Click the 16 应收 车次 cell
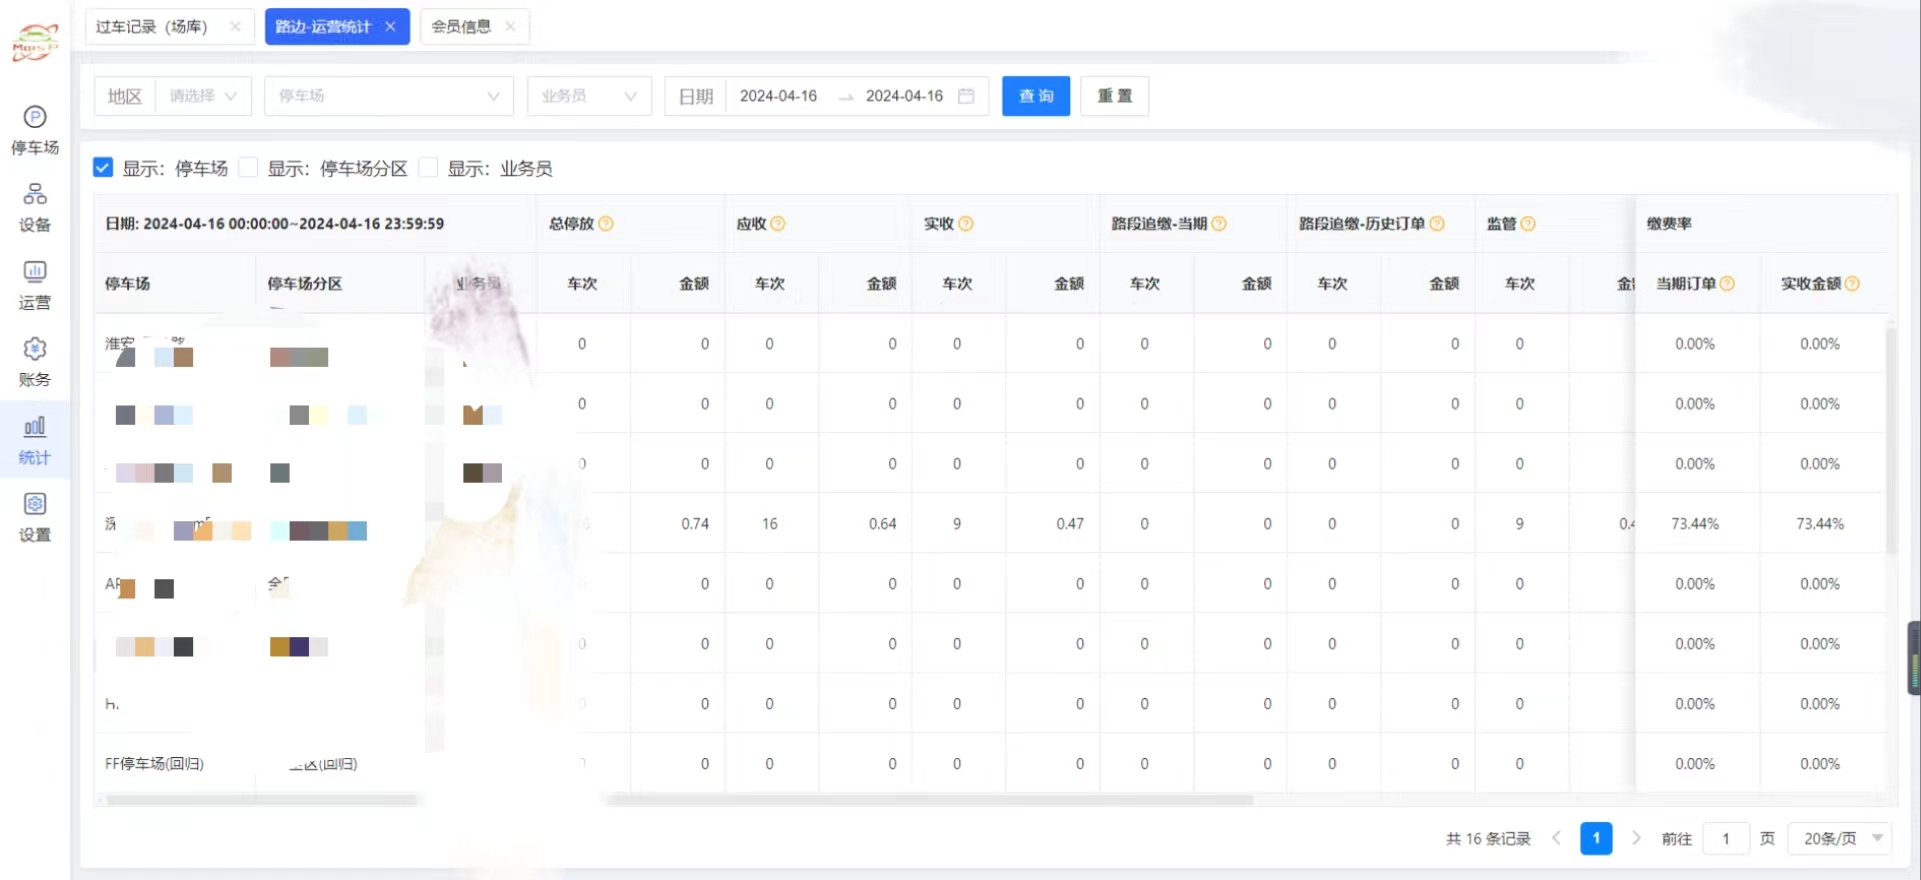The height and width of the screenshot is (880, 1921). click(770, 524)
